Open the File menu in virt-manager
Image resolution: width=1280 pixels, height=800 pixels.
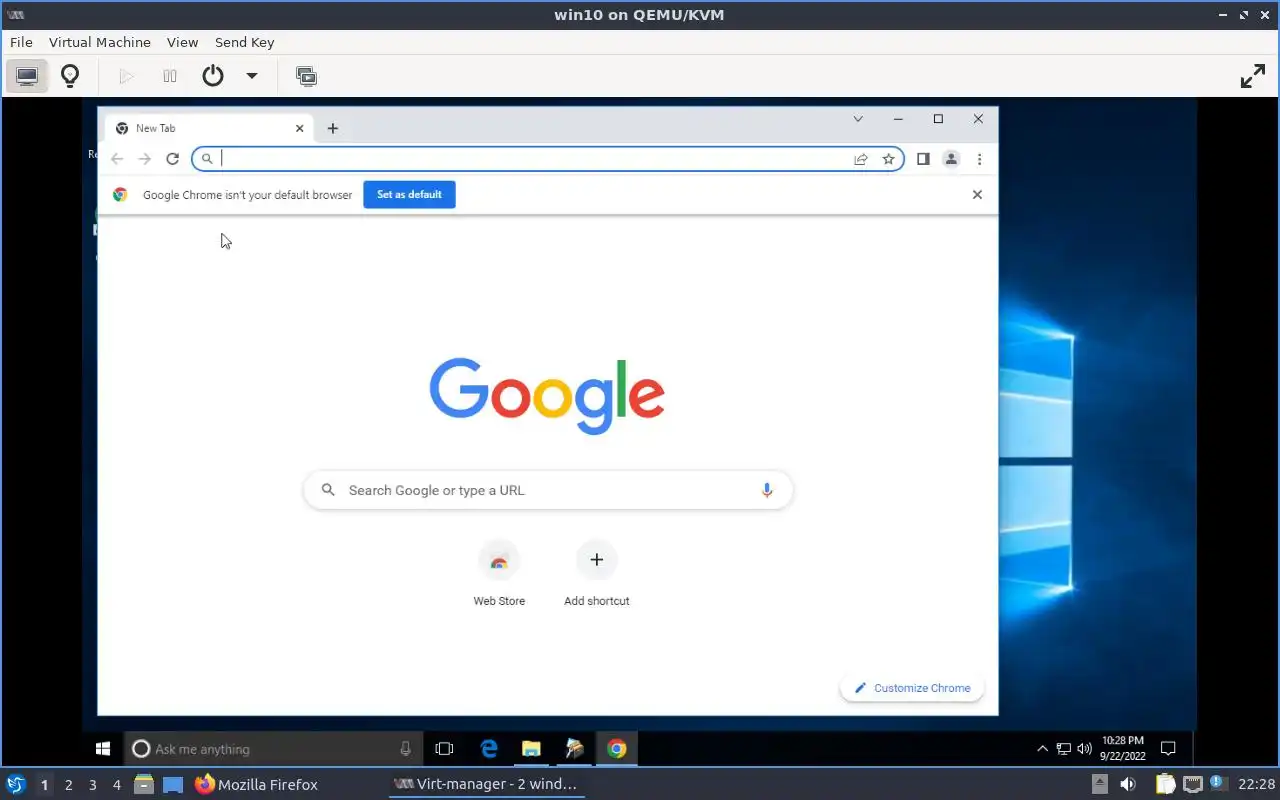(x=21, y=42)
